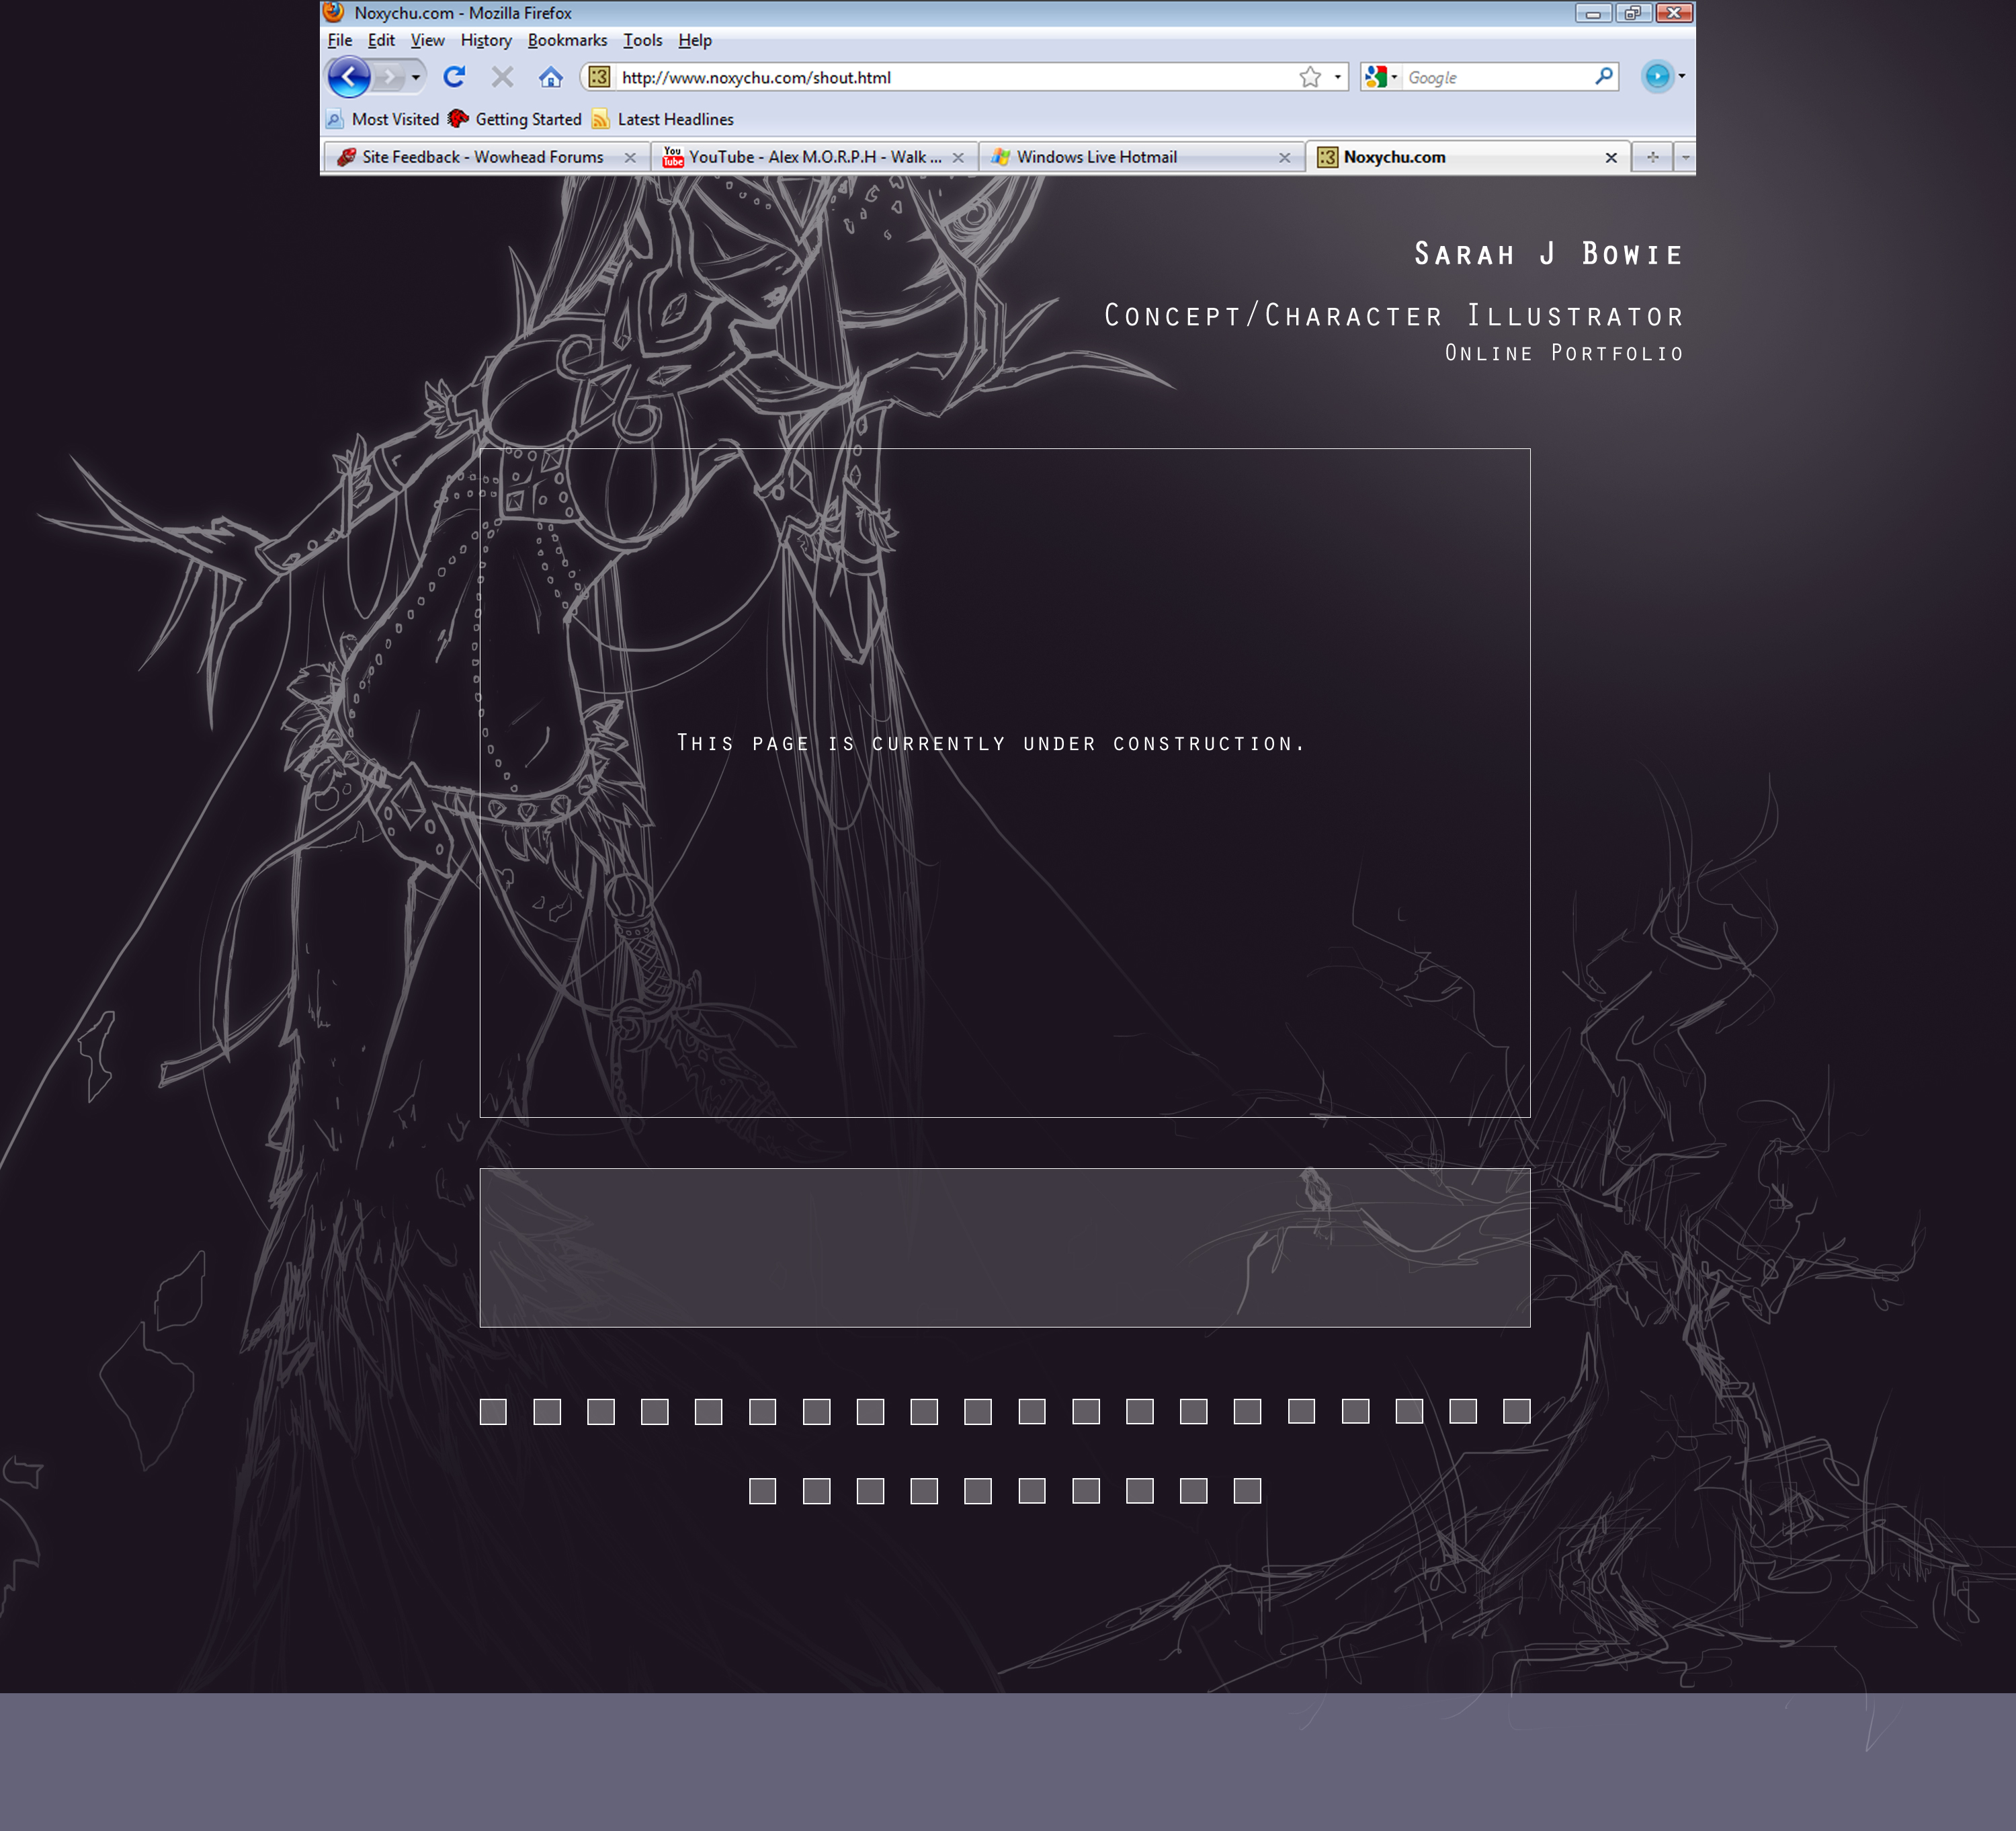
Task: Click the Reload page icon
Action: point(454,77)
